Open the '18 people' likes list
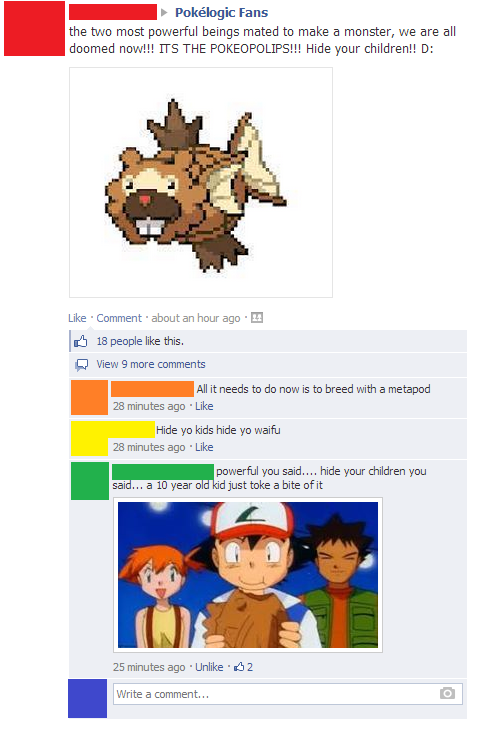The image size is (485, 729). point(119,341)
